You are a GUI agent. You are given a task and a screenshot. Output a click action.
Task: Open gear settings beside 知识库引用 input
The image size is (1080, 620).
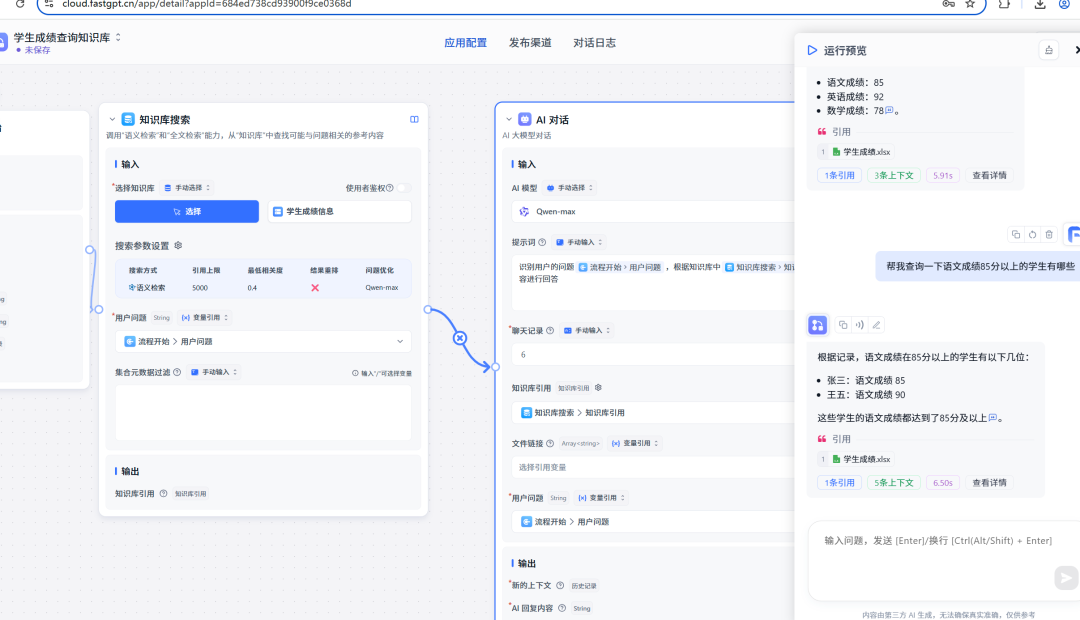[598, 387]
